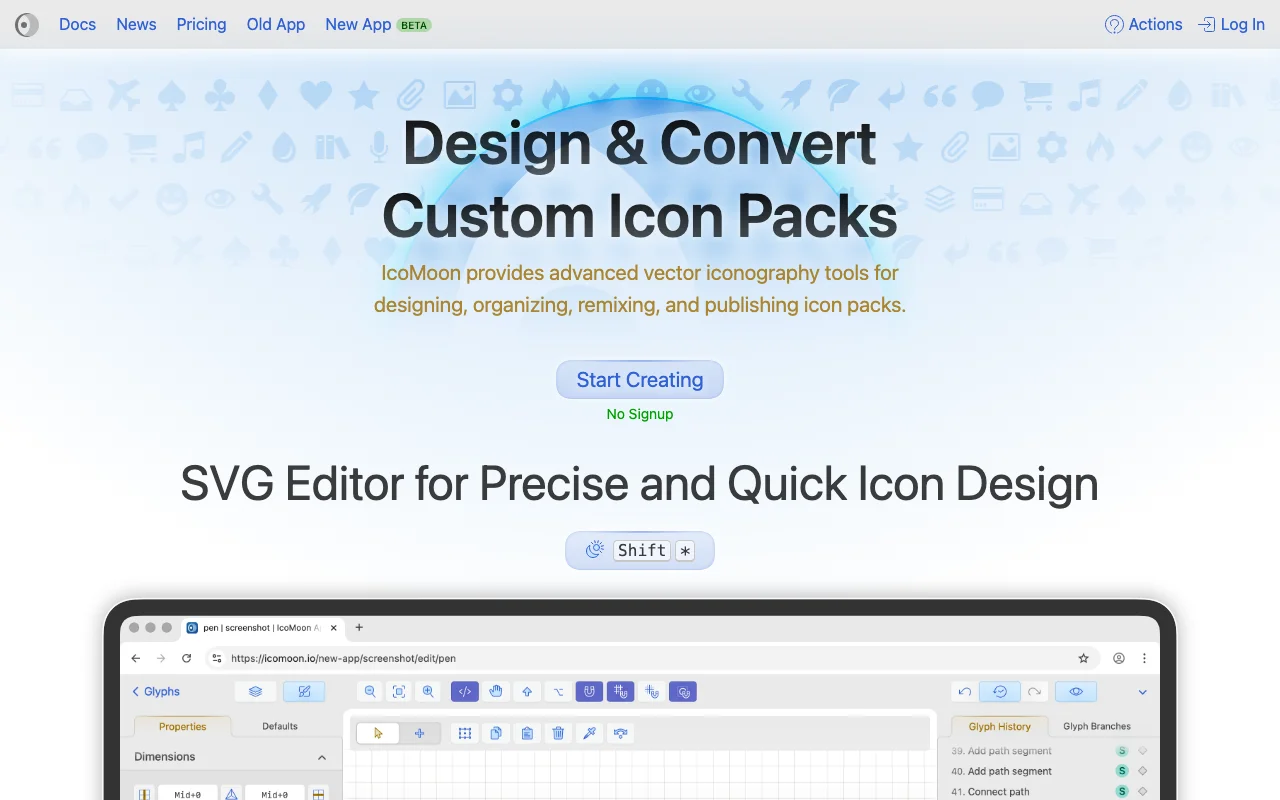Click the diamond marker on the Connect path row
1280x800 pixels.
pos(1143,792)
